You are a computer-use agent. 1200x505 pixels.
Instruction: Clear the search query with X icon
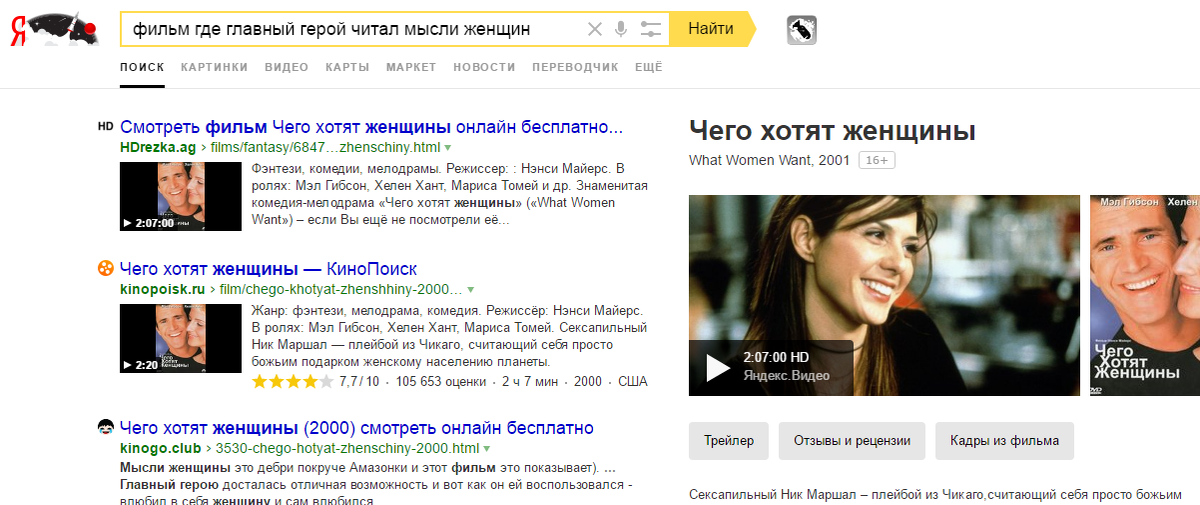pos(595,29)
